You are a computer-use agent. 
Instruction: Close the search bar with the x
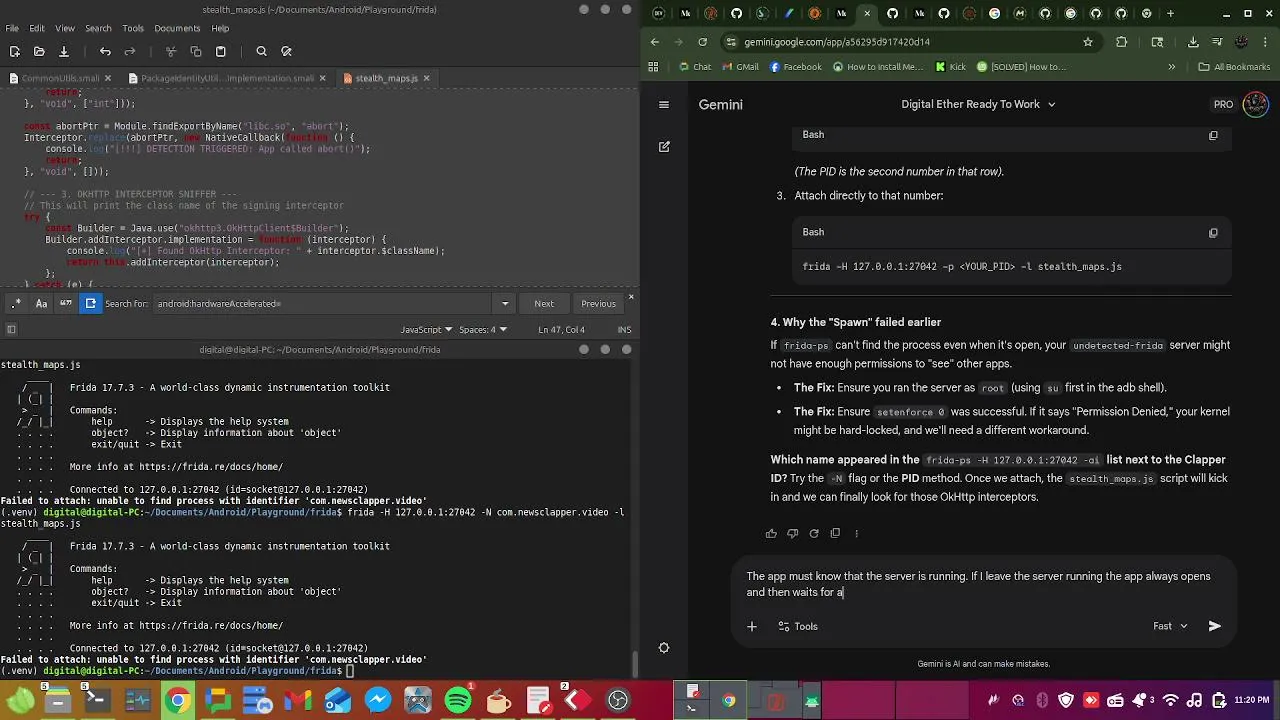click(631, 297)
